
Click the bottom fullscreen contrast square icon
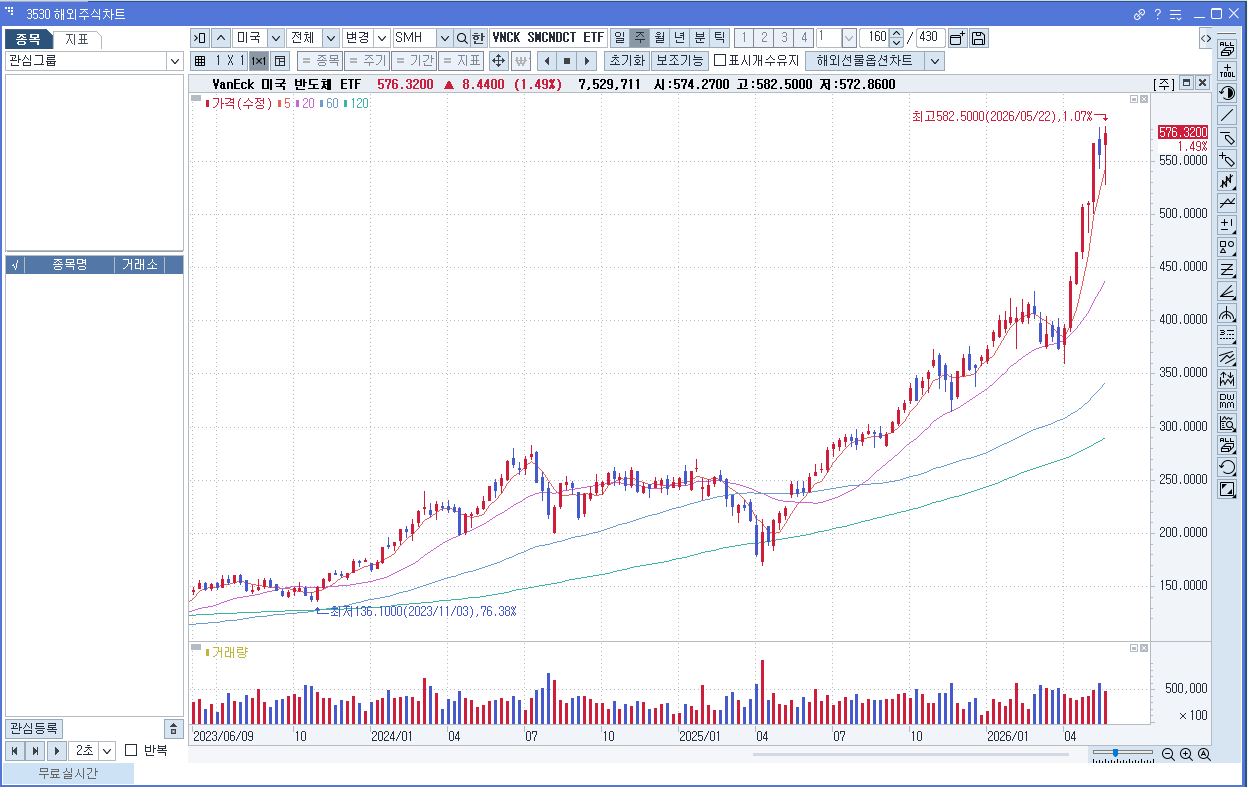(x=1227, y=489)
